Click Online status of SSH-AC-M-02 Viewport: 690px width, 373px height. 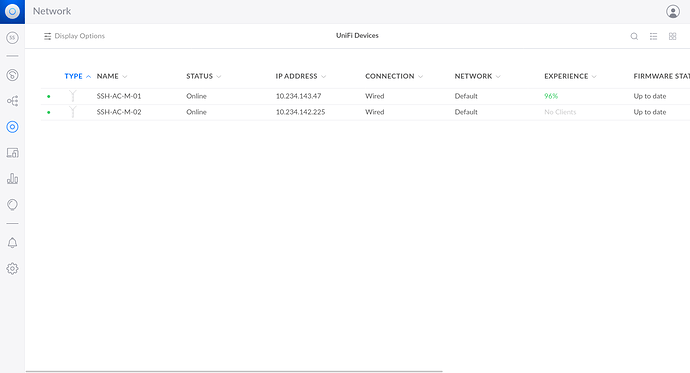(196, 112)
